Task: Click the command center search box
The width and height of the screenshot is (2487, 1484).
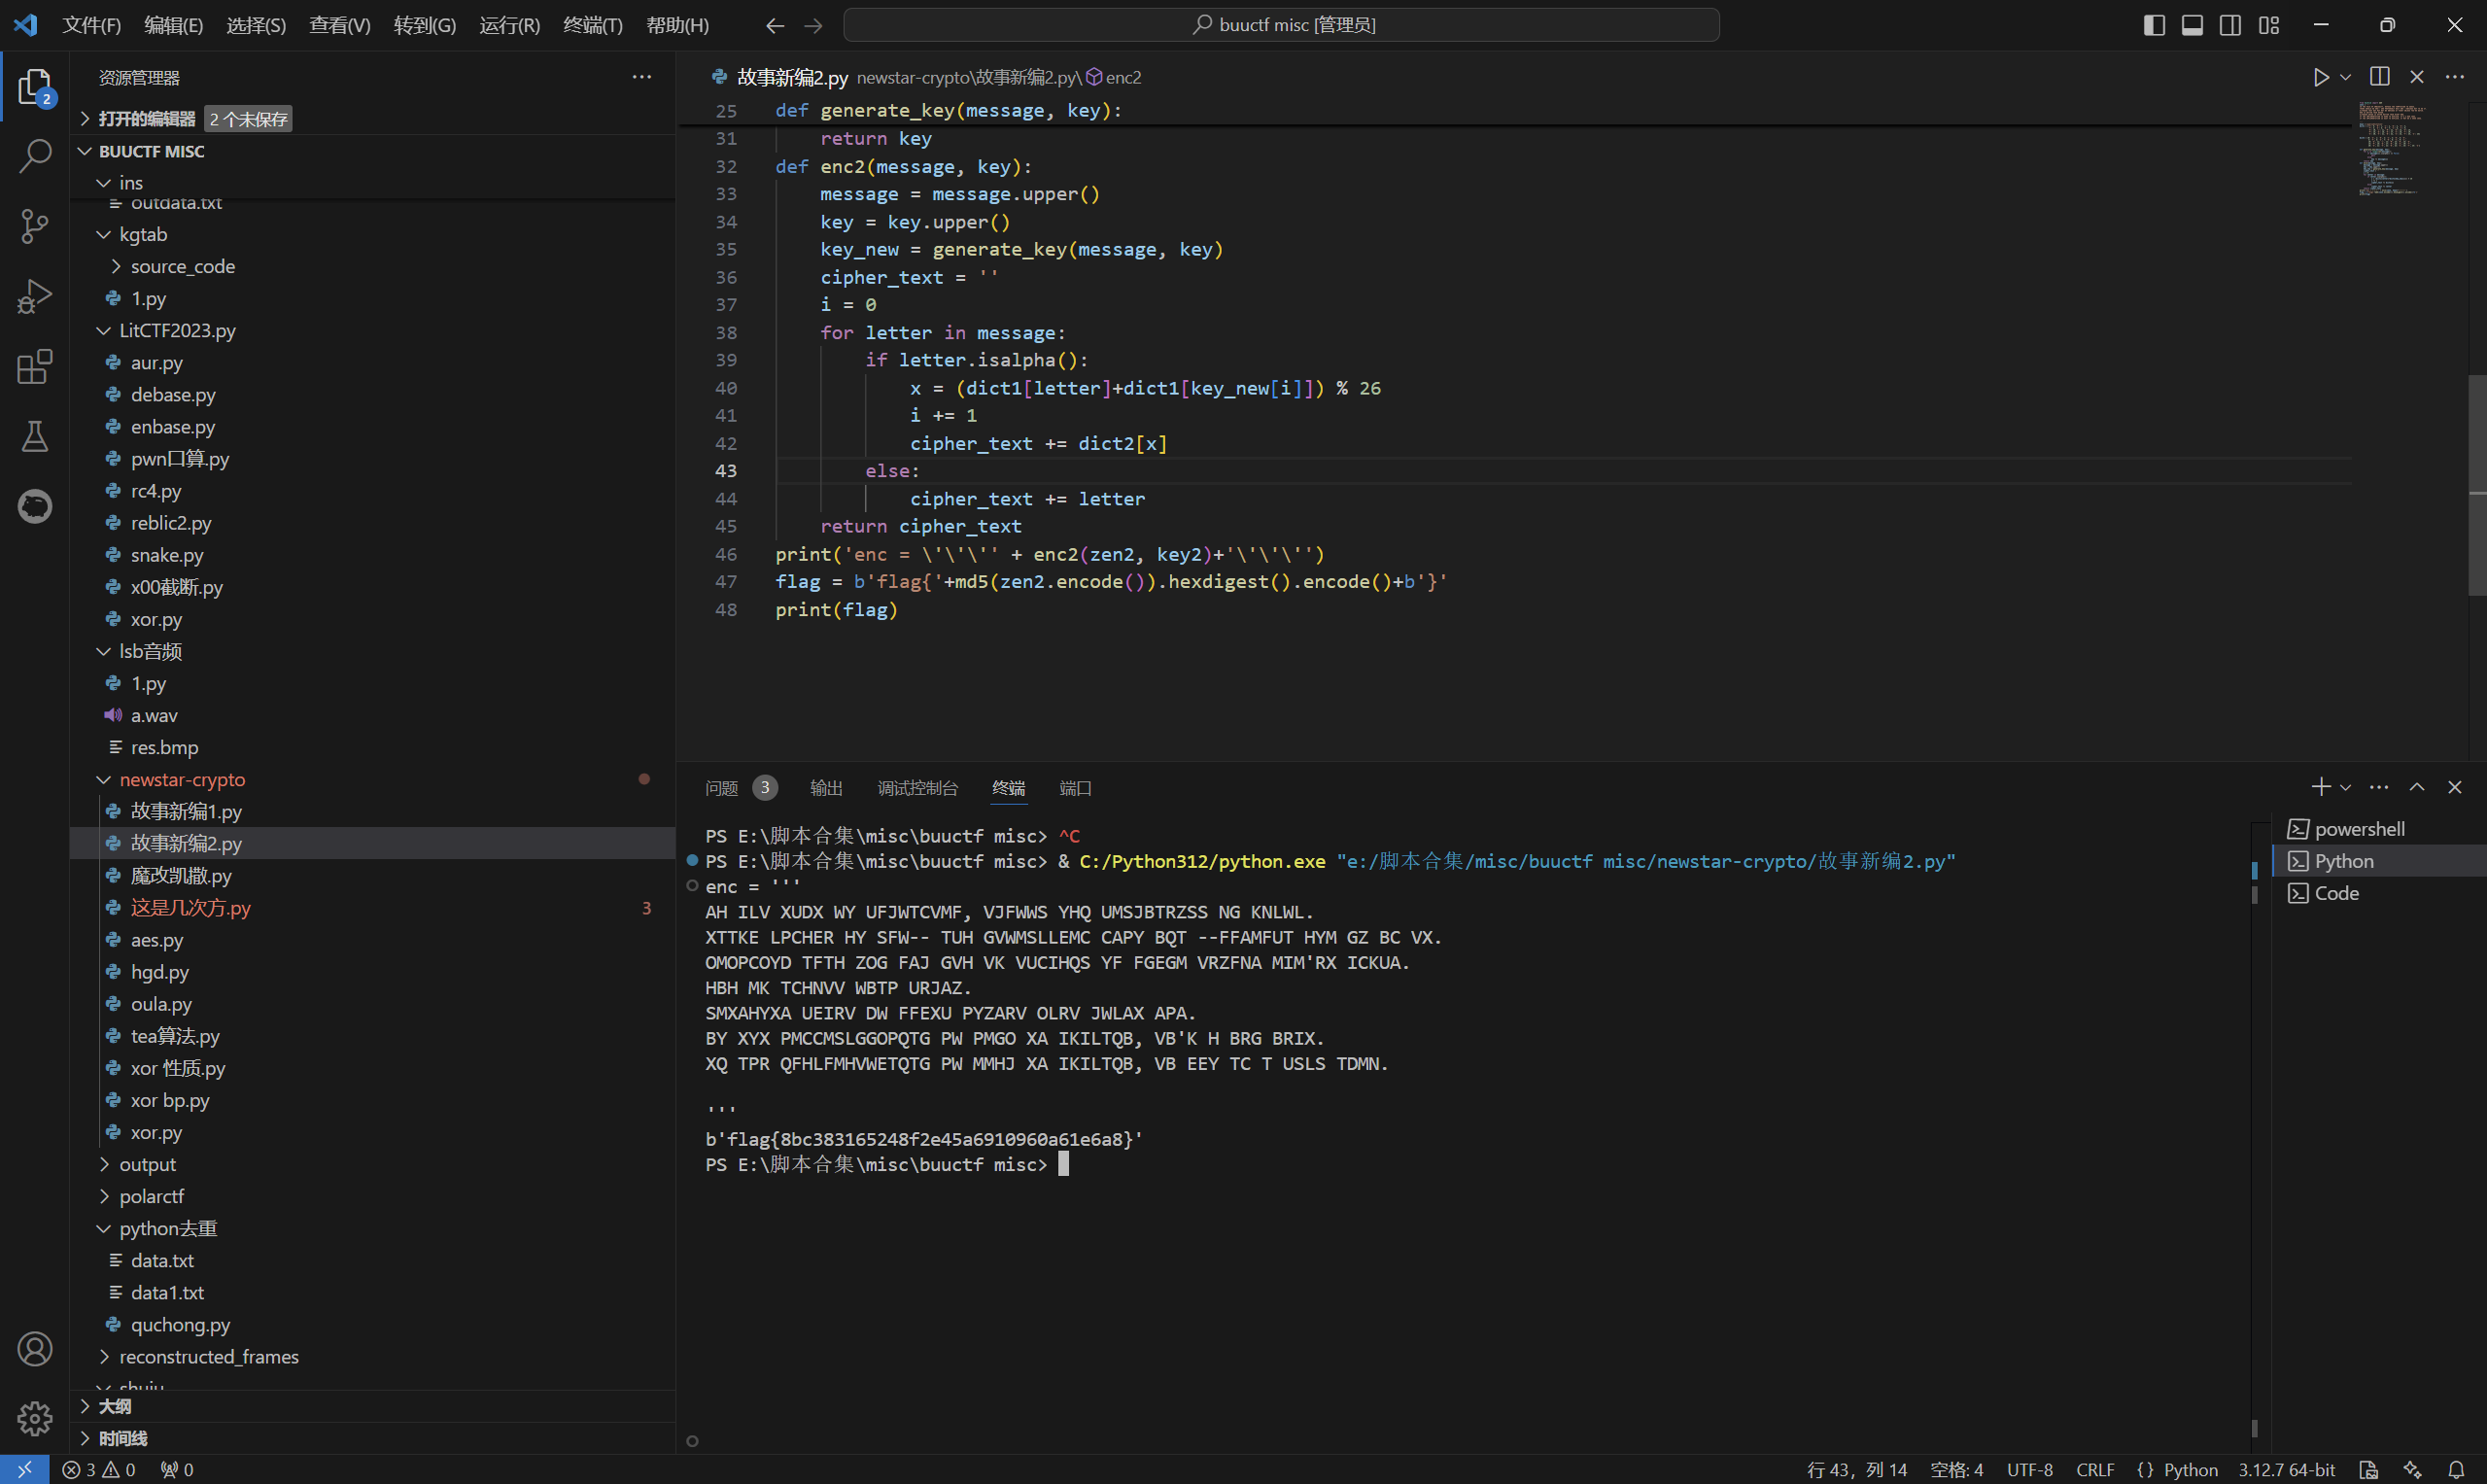Action: pos(1281,25)
